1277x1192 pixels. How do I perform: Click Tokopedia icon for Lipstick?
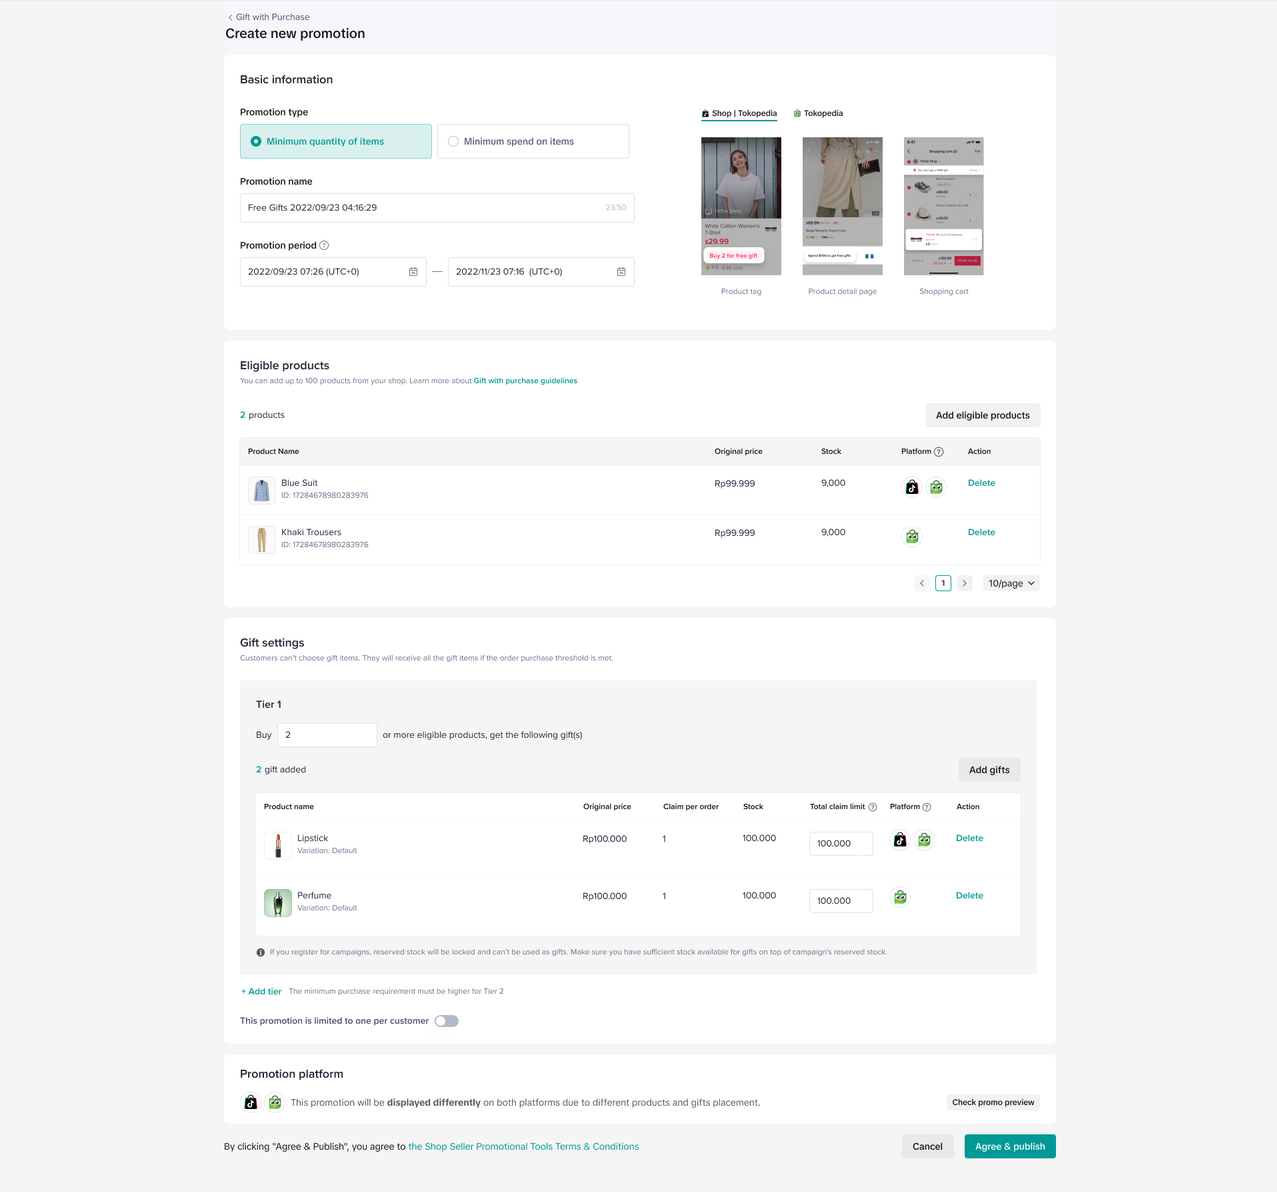click(924, 840)
